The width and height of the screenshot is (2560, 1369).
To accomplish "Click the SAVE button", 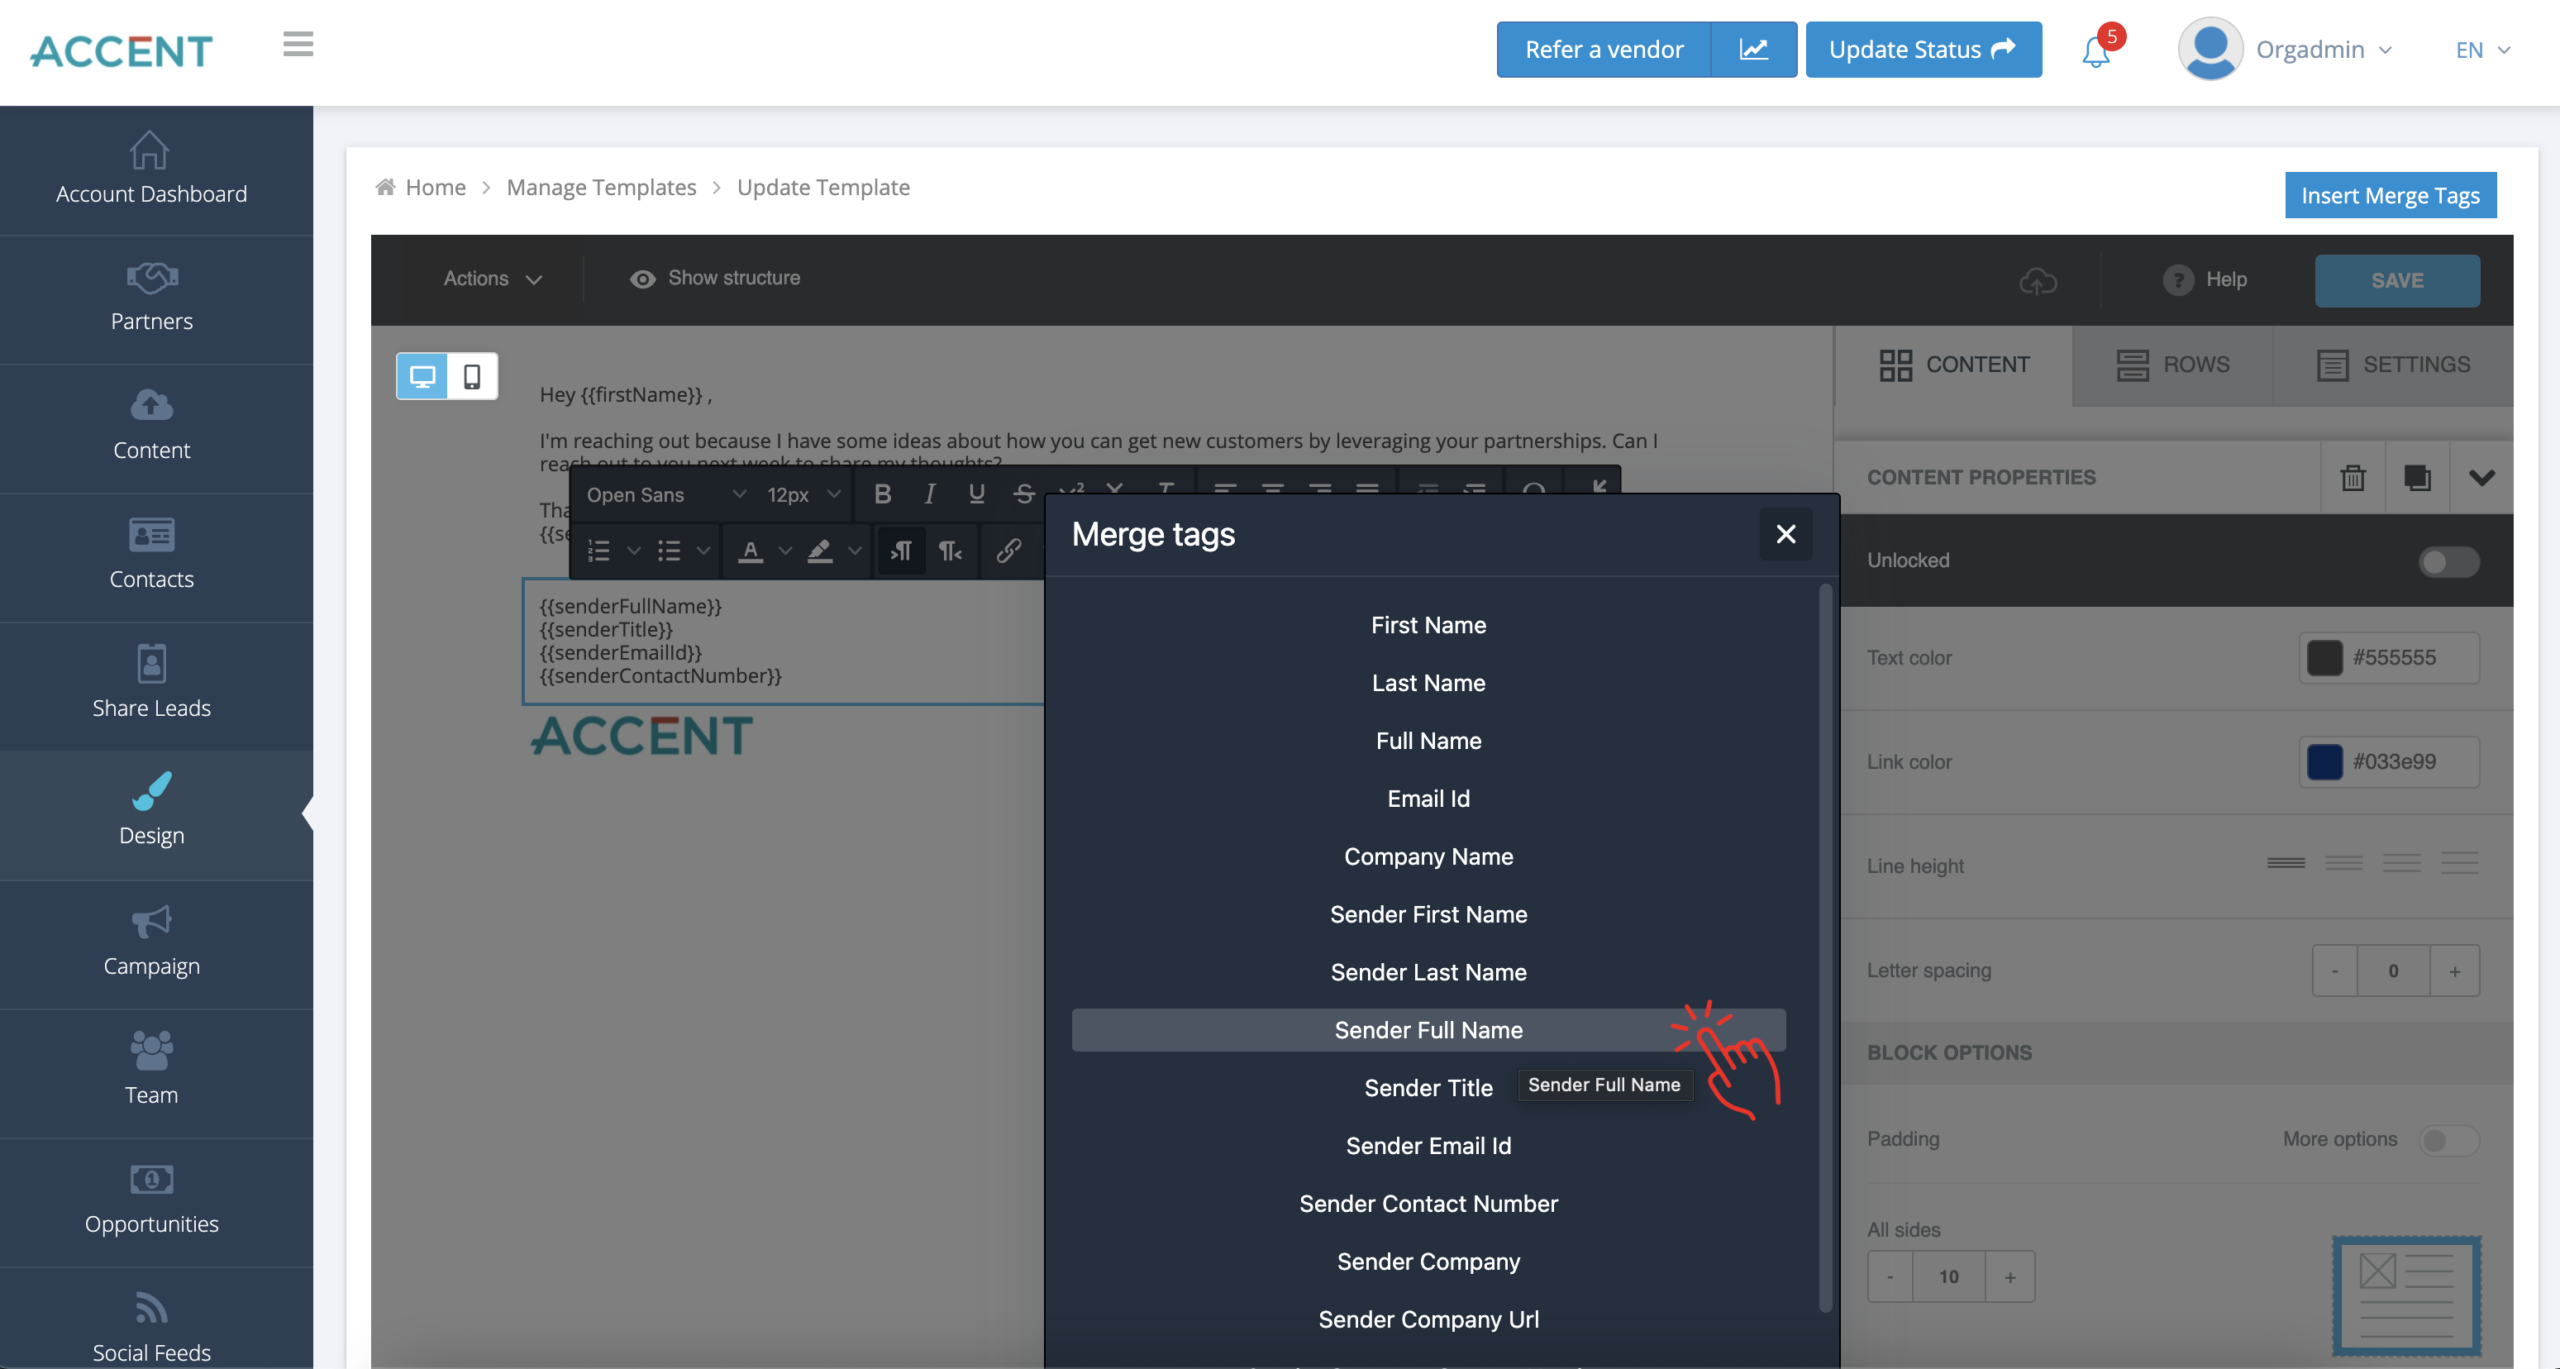I will pyautogui.click(x=2397, y=281).
